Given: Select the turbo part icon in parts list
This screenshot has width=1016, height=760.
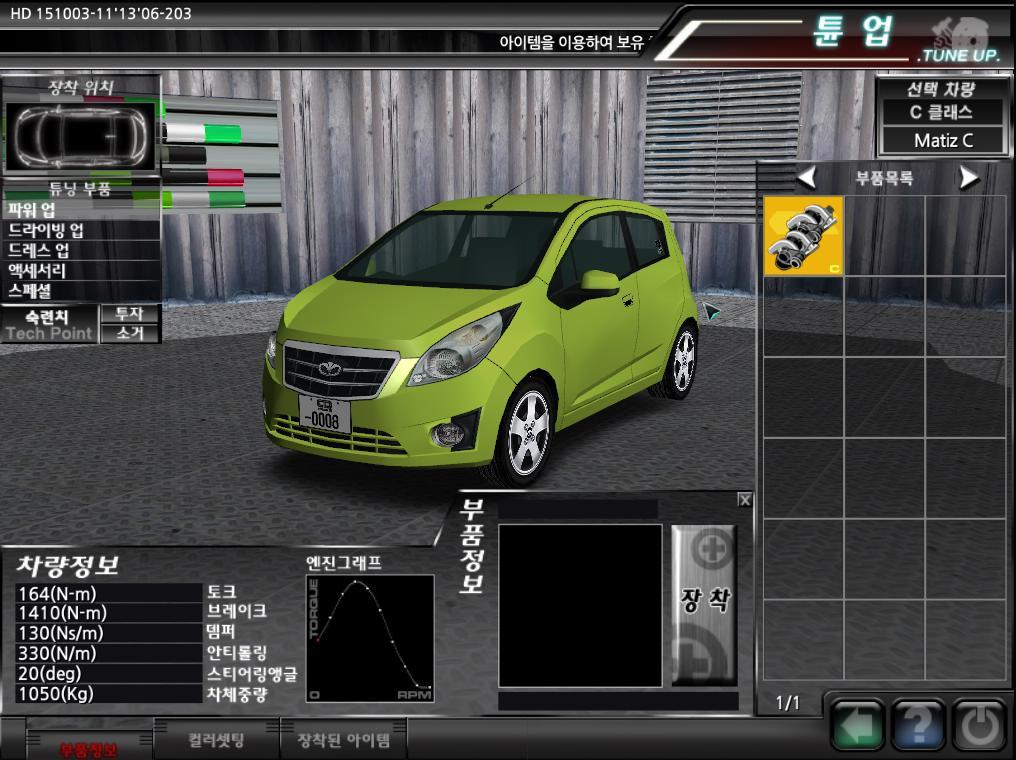Looking at the screenshot, I should (803, 236).
